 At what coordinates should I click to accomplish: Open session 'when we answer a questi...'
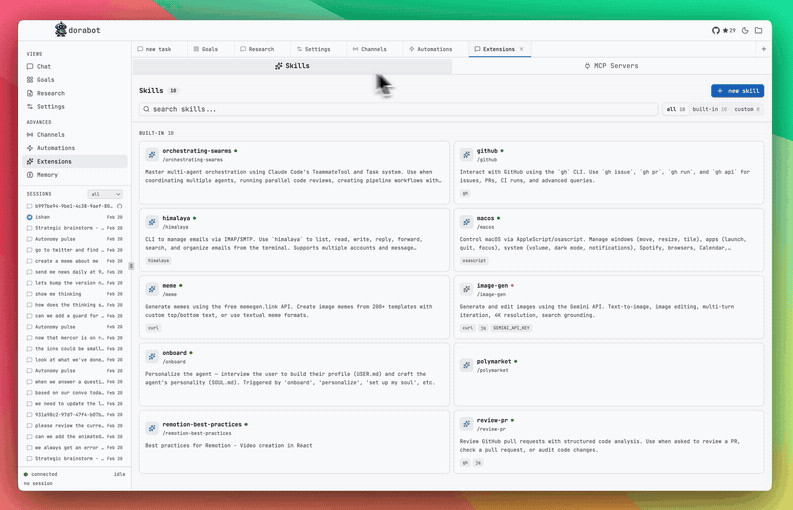[75, 381]
